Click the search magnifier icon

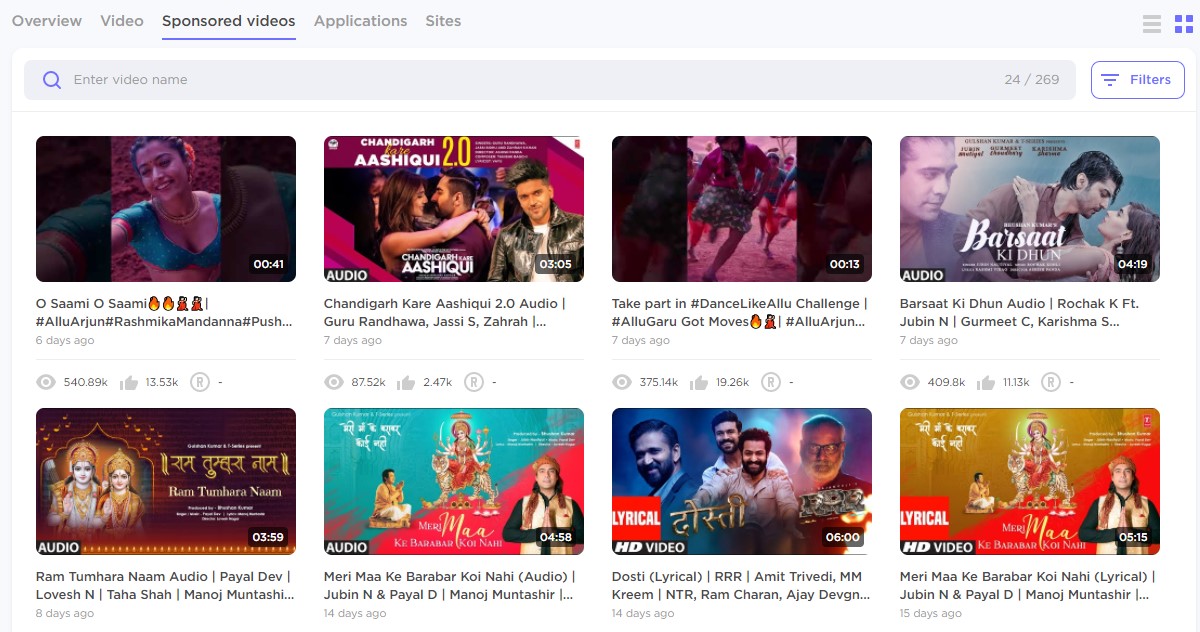pyautogui.click(x=52, y=80)
